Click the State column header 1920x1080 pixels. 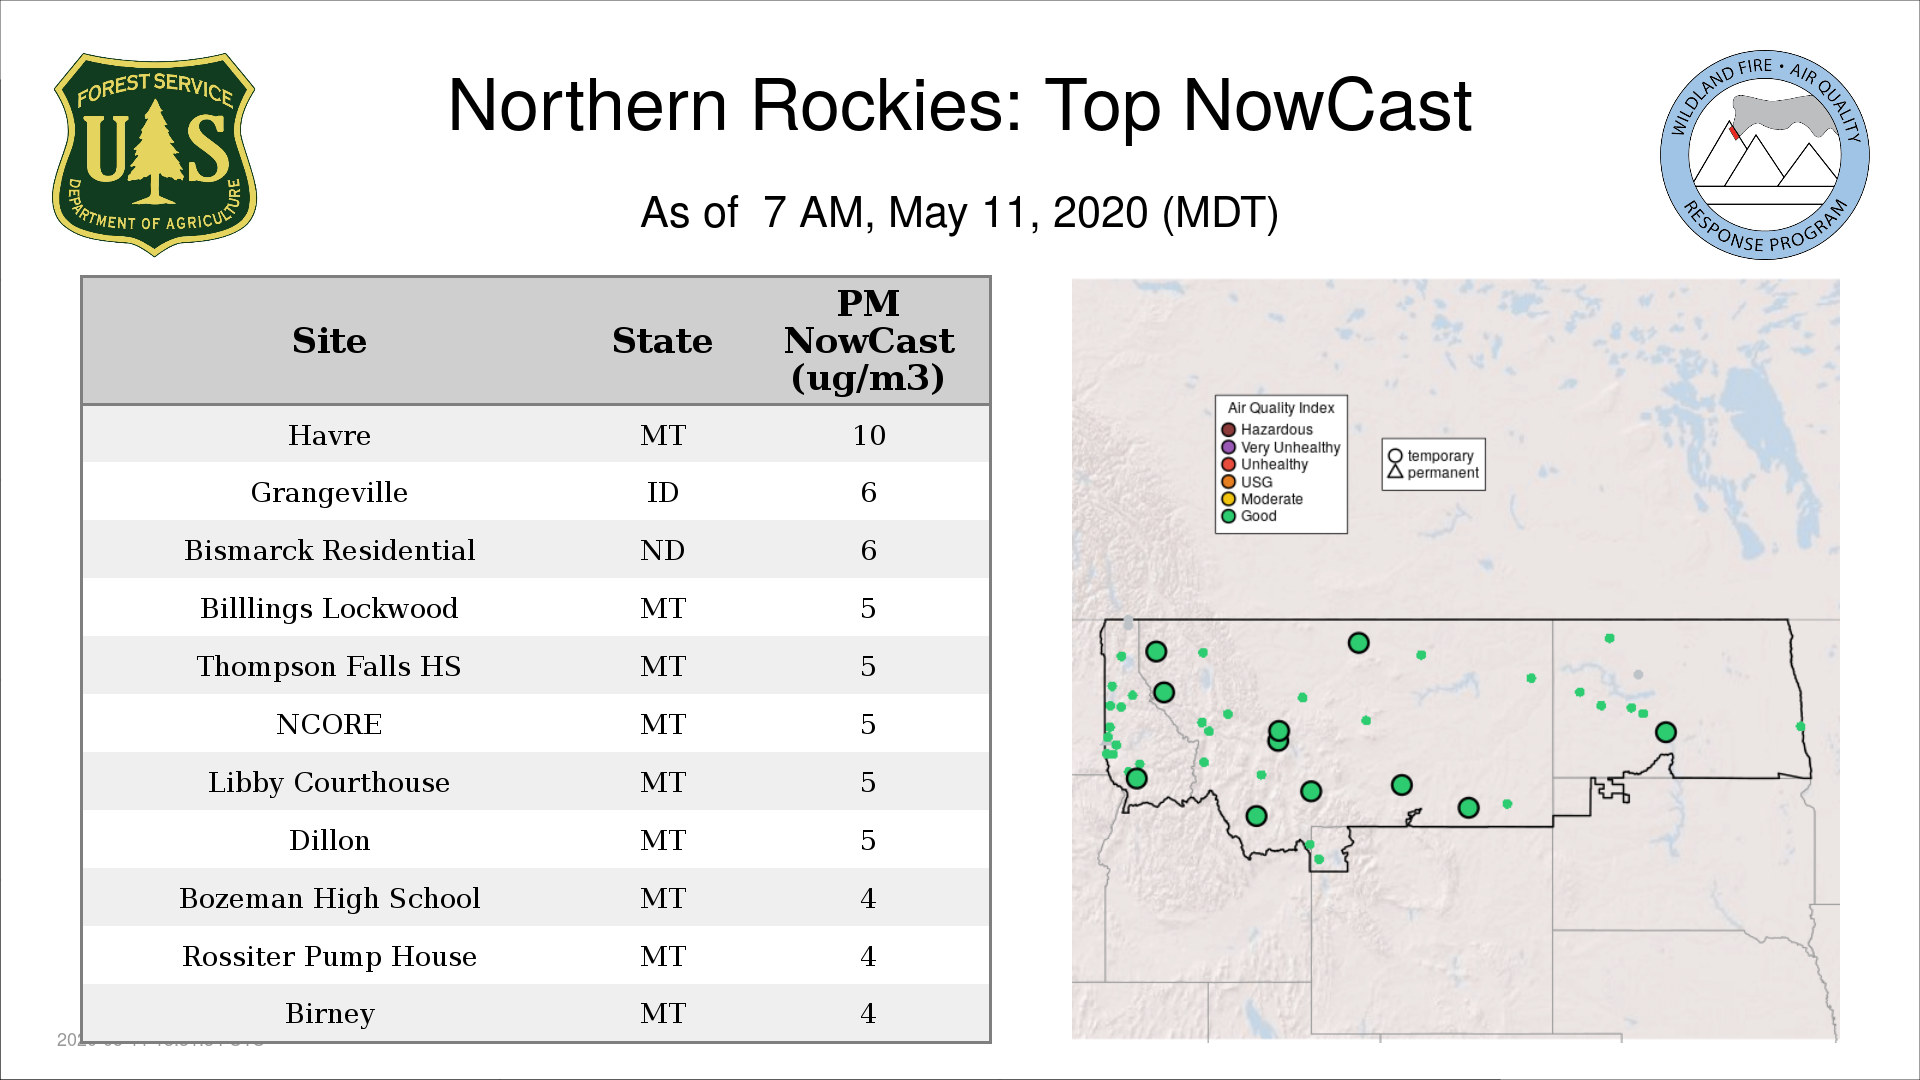[x=662, y=341]
